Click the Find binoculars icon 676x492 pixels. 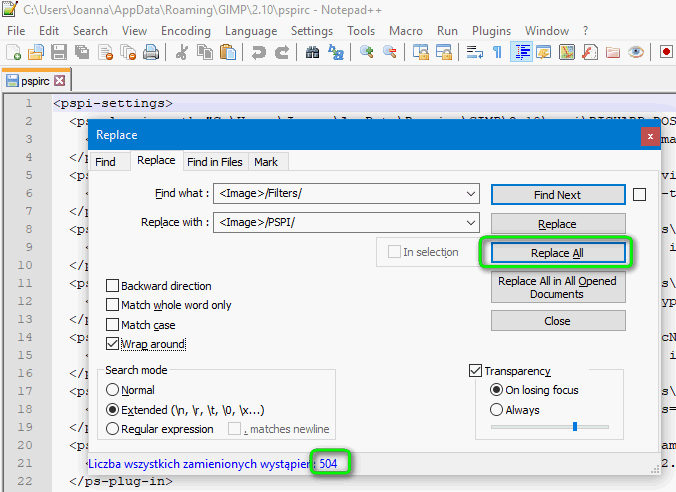click(313, 53)
